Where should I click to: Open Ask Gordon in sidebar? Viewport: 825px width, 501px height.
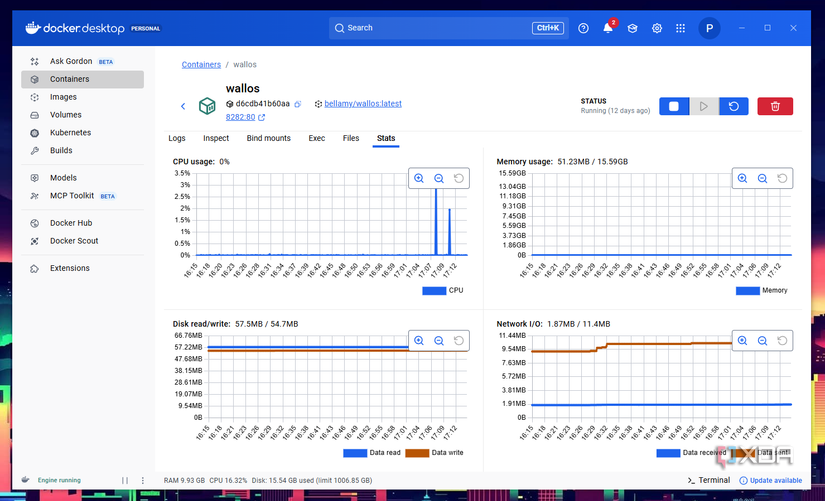[x=83, y=61]
